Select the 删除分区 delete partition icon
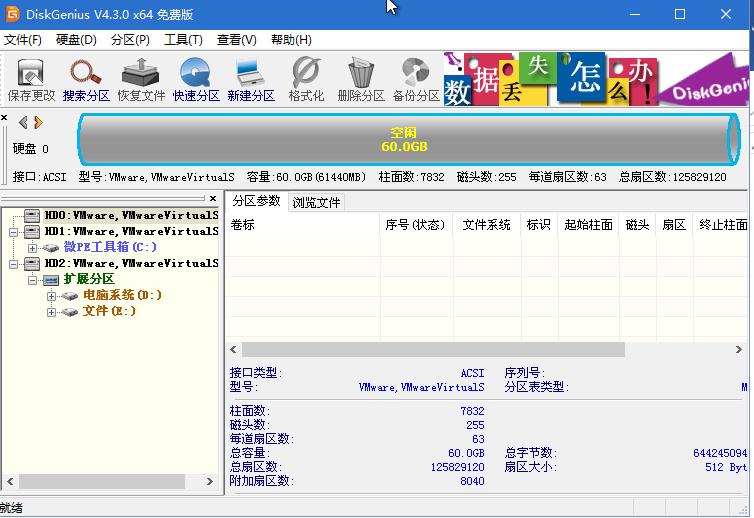This screenshot has width=754, height=518. (361, 80)
